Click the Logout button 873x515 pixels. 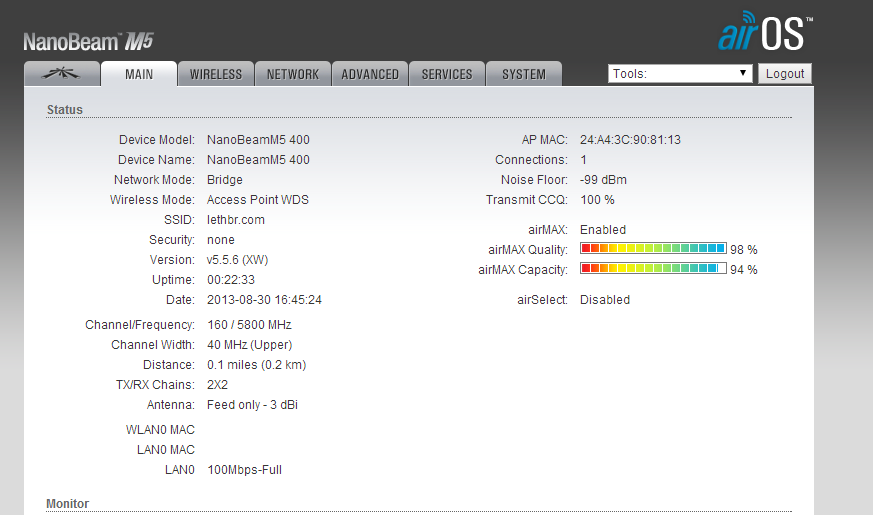click(785, 73)
